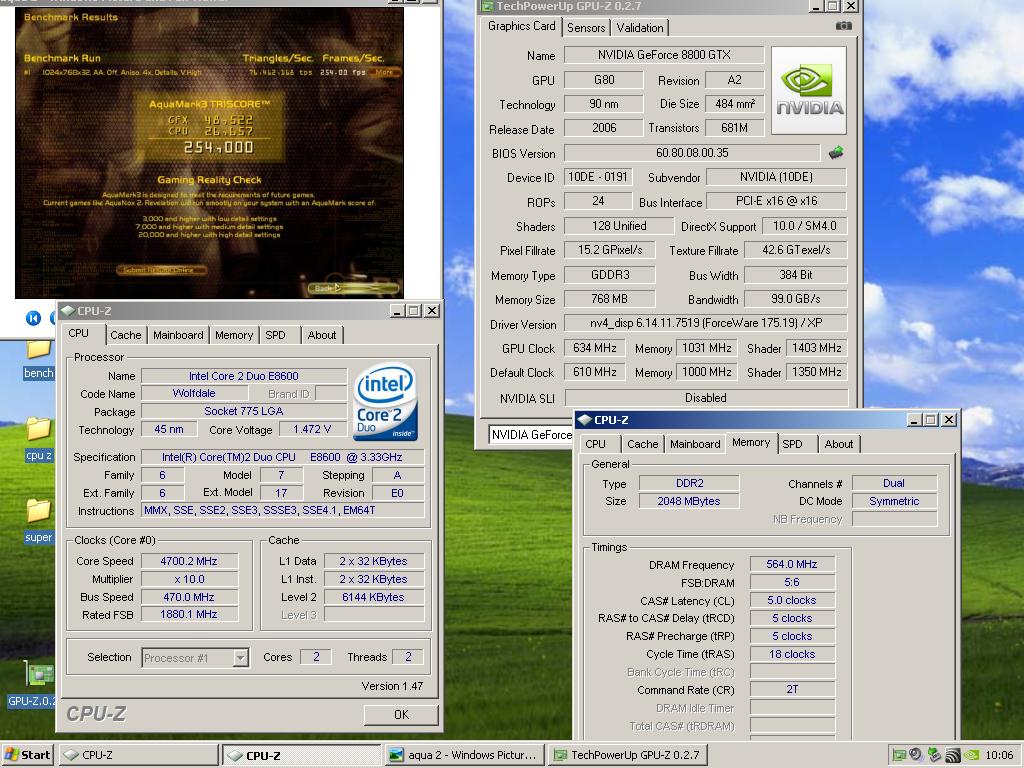Click the Name field Intel Core 2 Duo E8600
The width and height of the screenshot is (1024, 768).
244,376
